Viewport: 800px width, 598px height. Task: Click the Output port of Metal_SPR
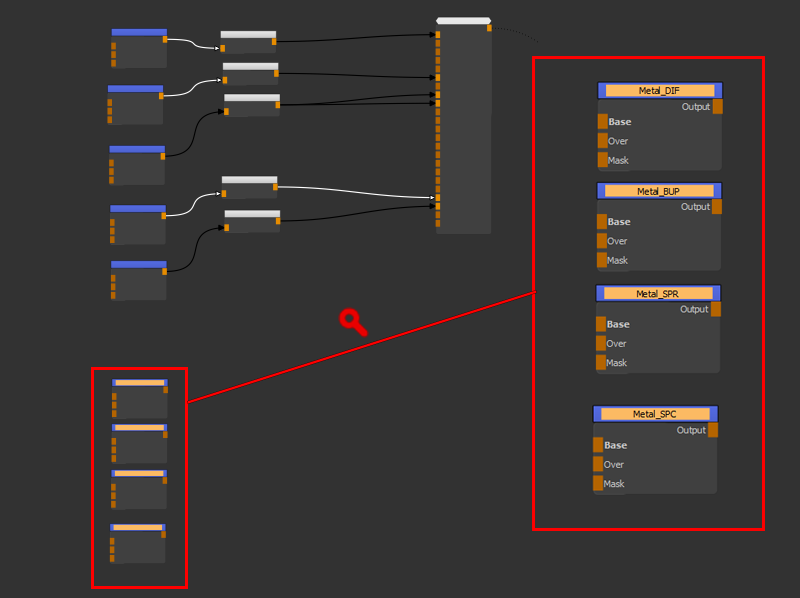(716, 310)
